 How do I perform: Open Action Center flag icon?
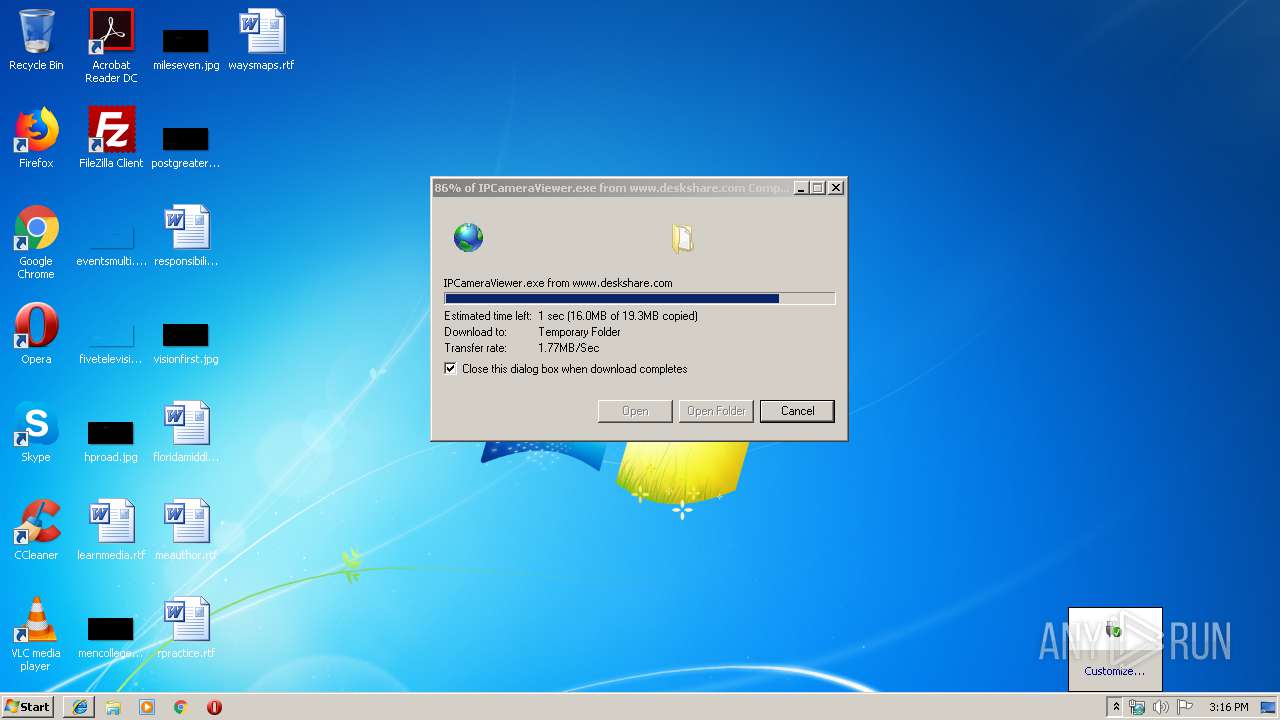1185,707
